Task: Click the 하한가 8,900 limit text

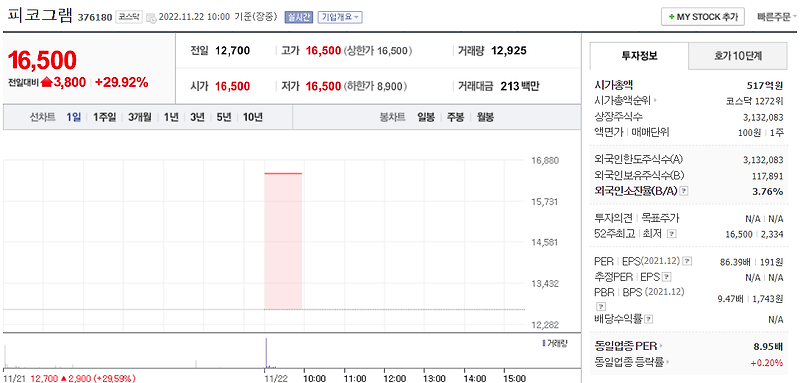Action: (x=376, y=86)
